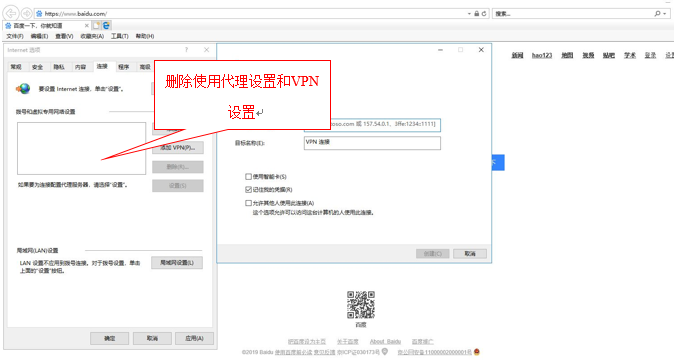Click 取消 in the VPN connection dialog
Image resolution: width=674 pixels, height=360 pixels.
tap(470, 253)
